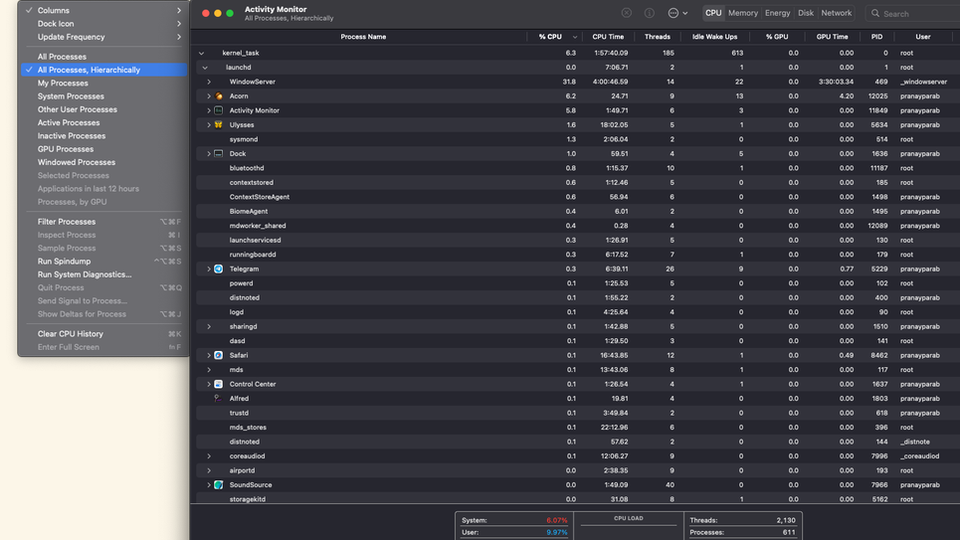Expand the Acorn process row
The width and height of the screenshot is (960, 540).
coord(209,96)
